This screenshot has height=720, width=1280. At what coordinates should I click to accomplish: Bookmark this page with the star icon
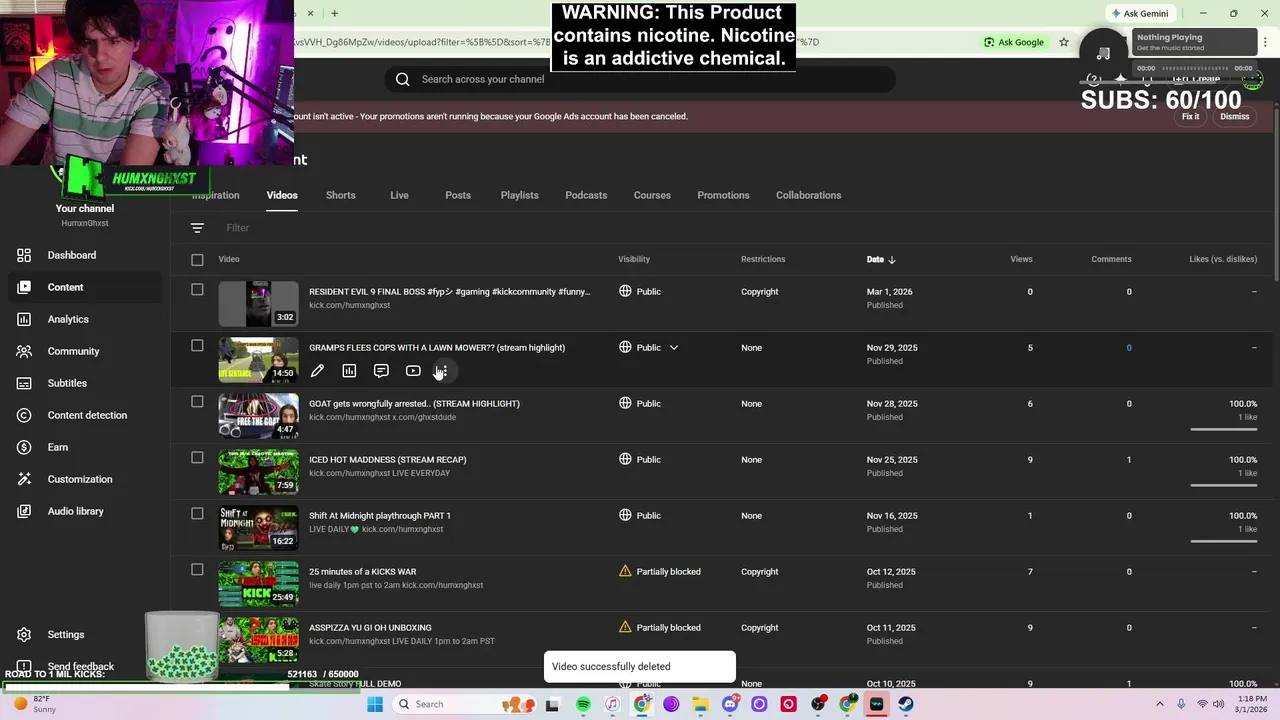coord(1064,42)
